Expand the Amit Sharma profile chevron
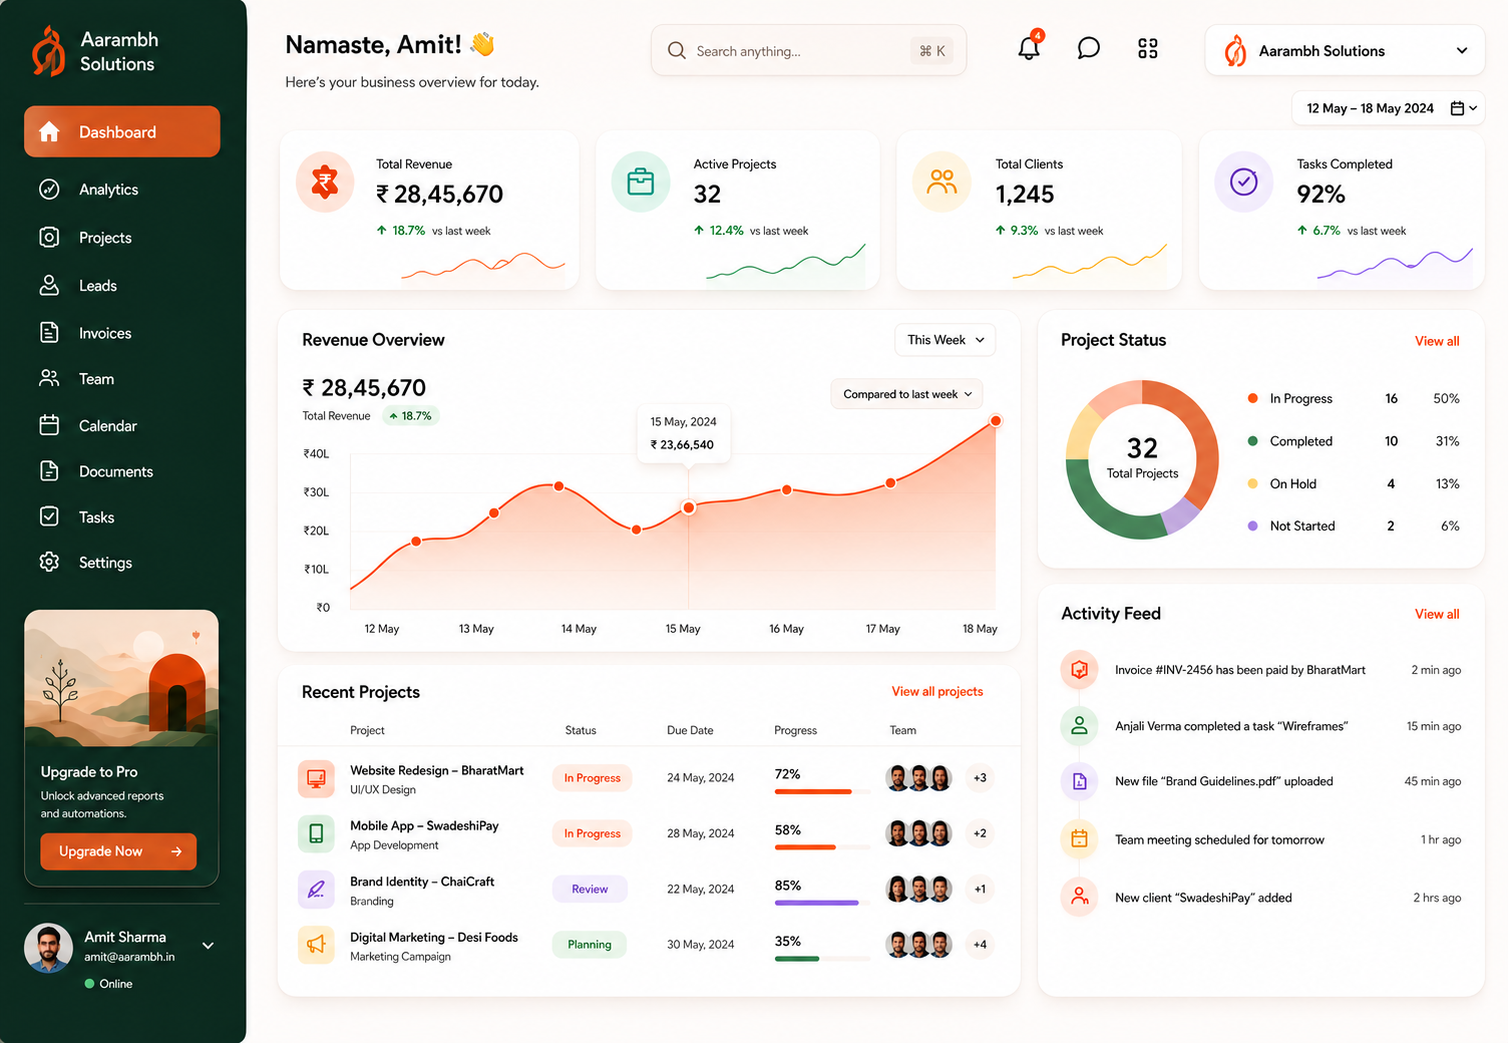Screen dimensions: 1508x1043 coord(208,945)
